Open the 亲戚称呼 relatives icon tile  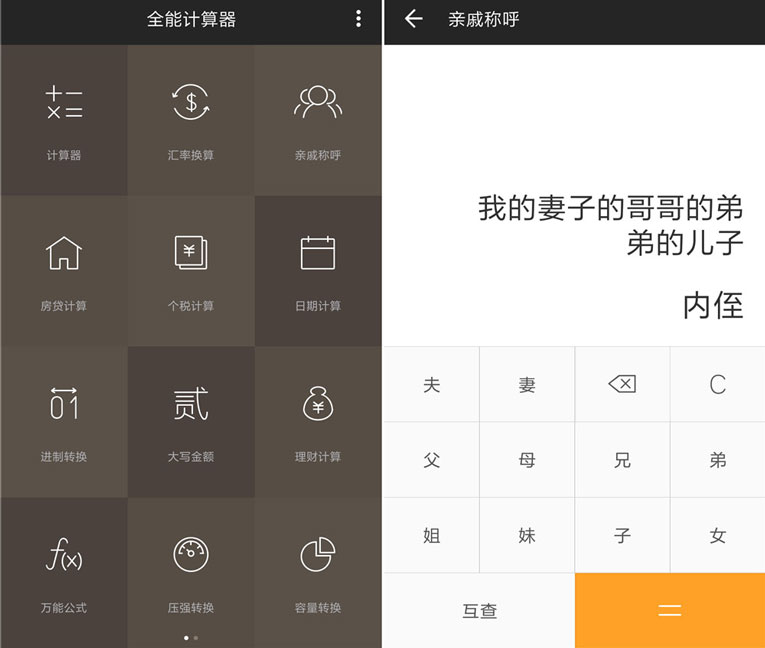point(318,120)
